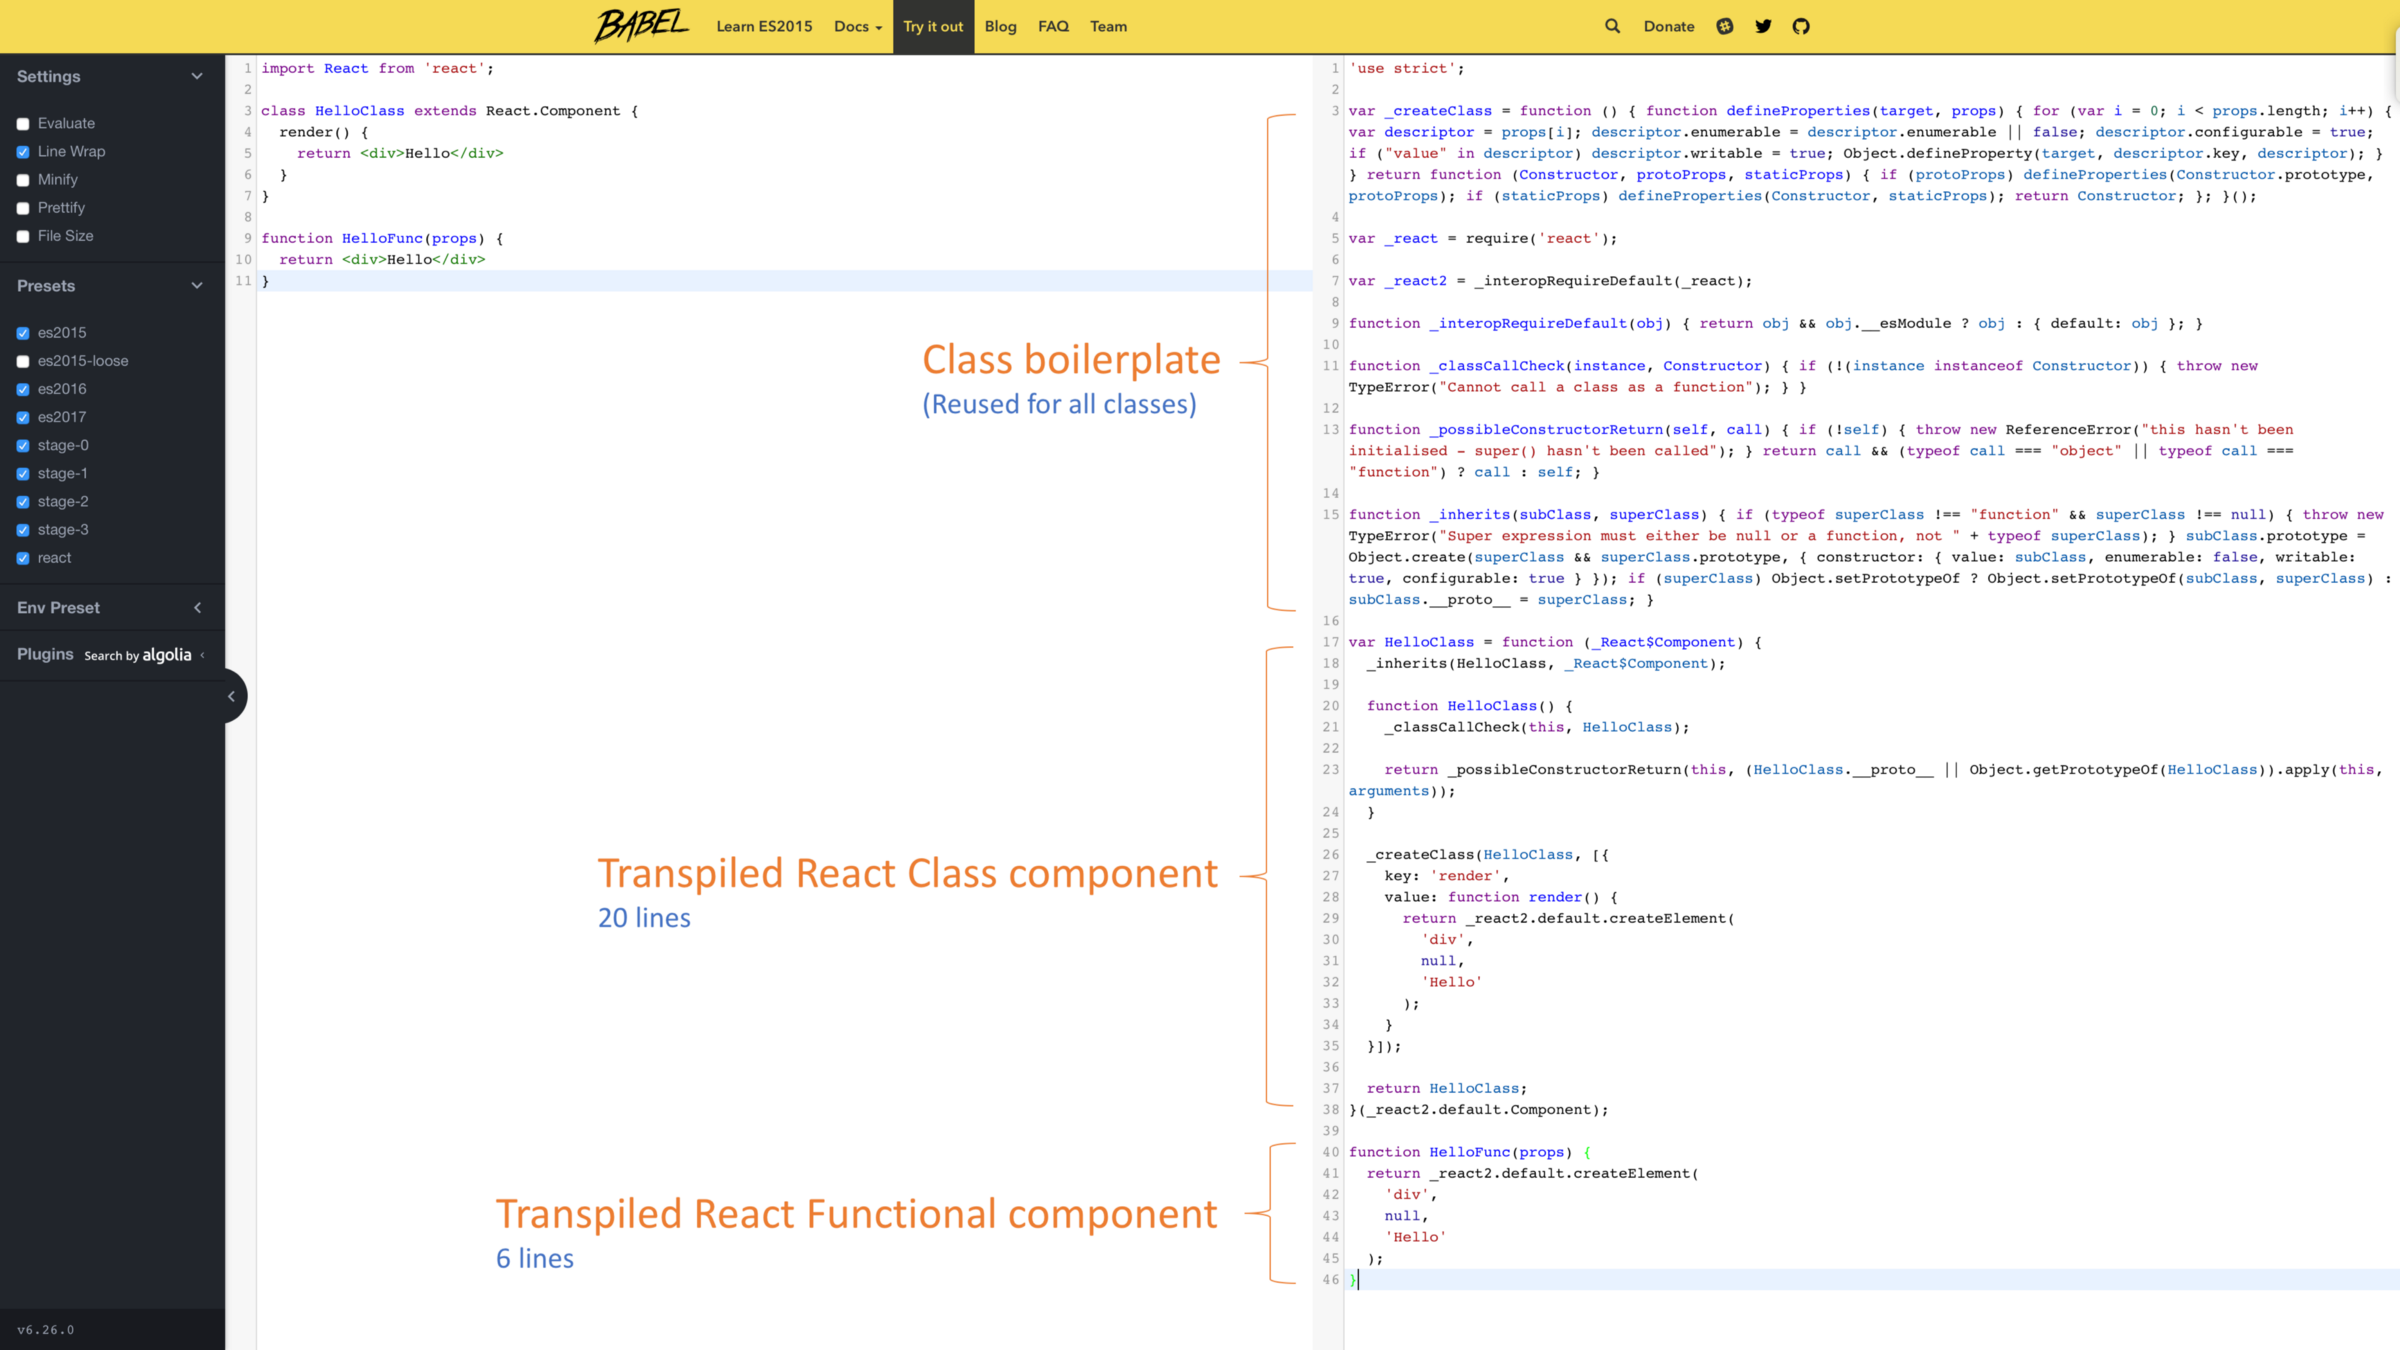Viewport: 2400px width, 1350px height.
Task: Open the Docs dropdown menu
Action: 858,26
